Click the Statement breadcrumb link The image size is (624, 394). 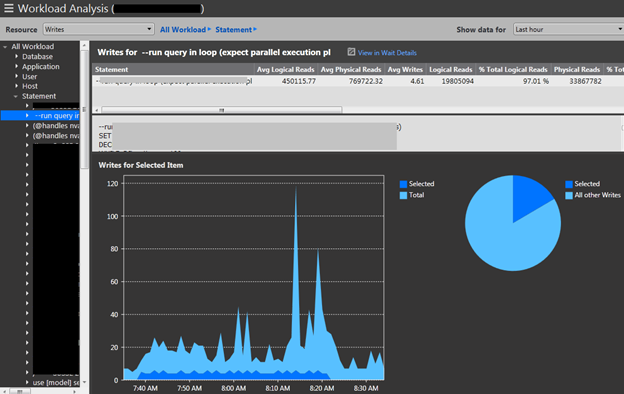[x=234, y=29]
